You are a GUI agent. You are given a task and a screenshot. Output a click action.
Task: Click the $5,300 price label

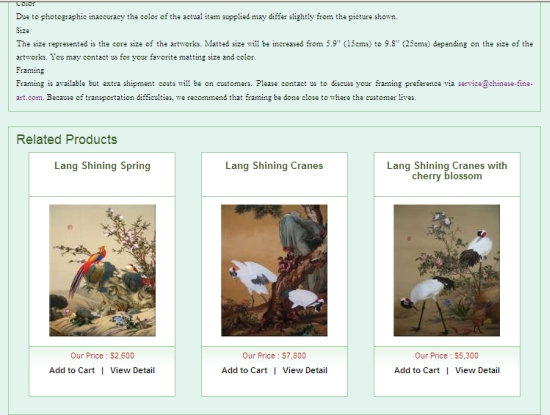[x=447, y=356]
